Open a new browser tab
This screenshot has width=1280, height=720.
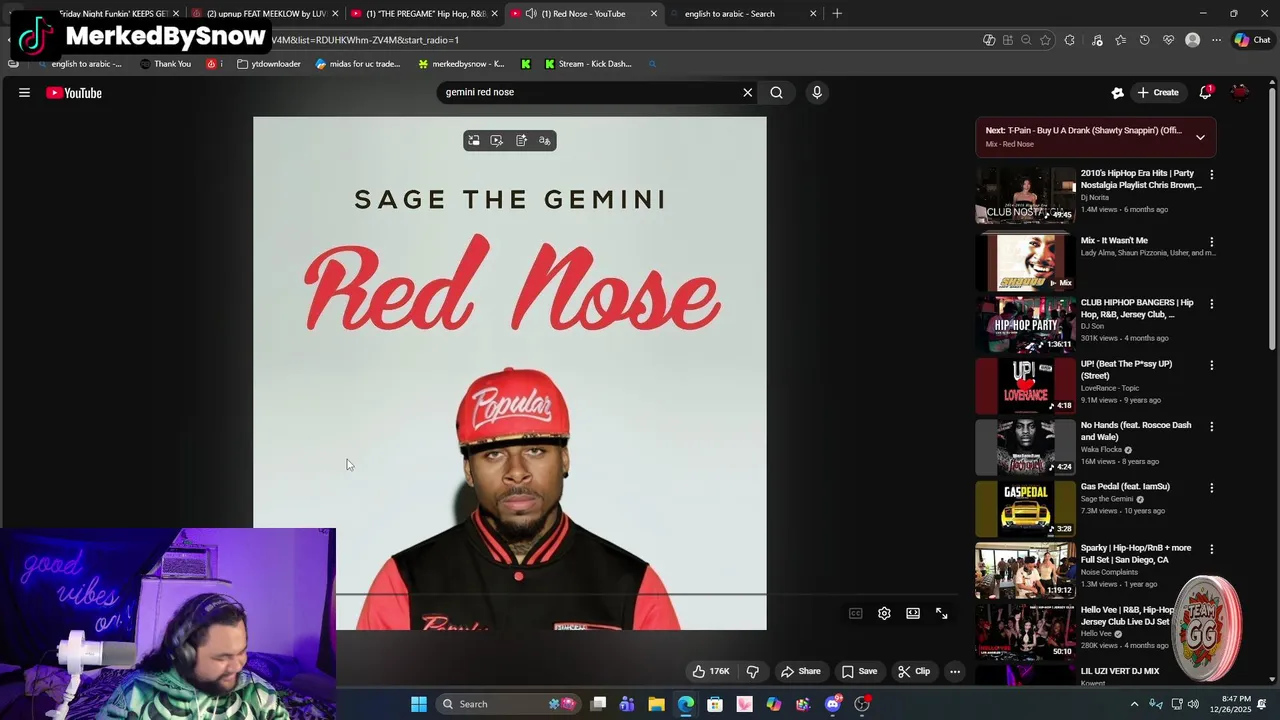(x=837, y=14)
